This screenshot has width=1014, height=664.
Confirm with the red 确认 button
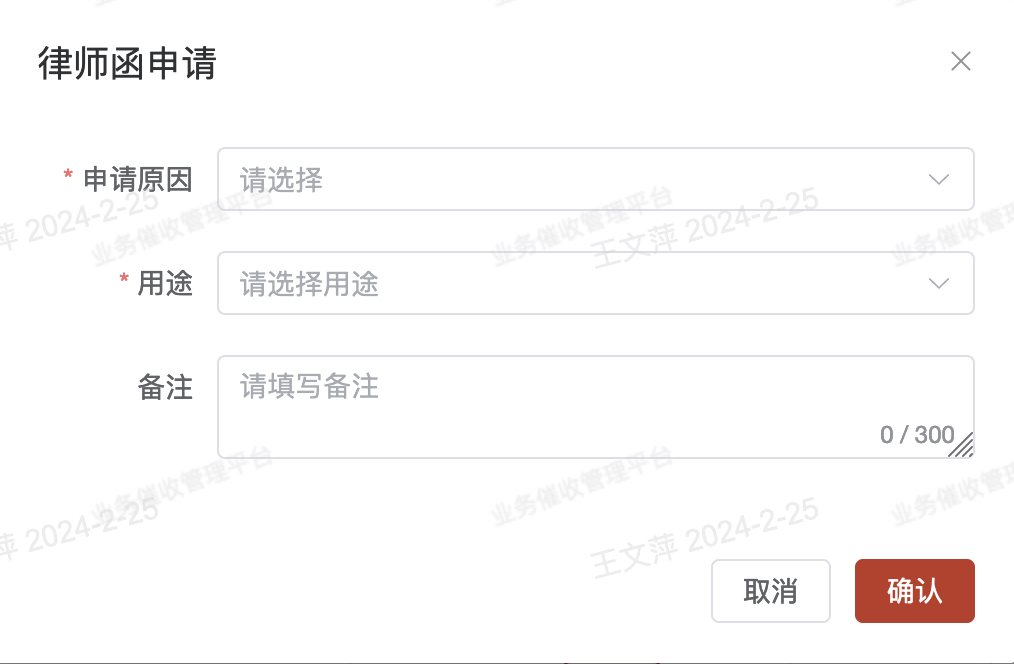click(x=914, y=591)
